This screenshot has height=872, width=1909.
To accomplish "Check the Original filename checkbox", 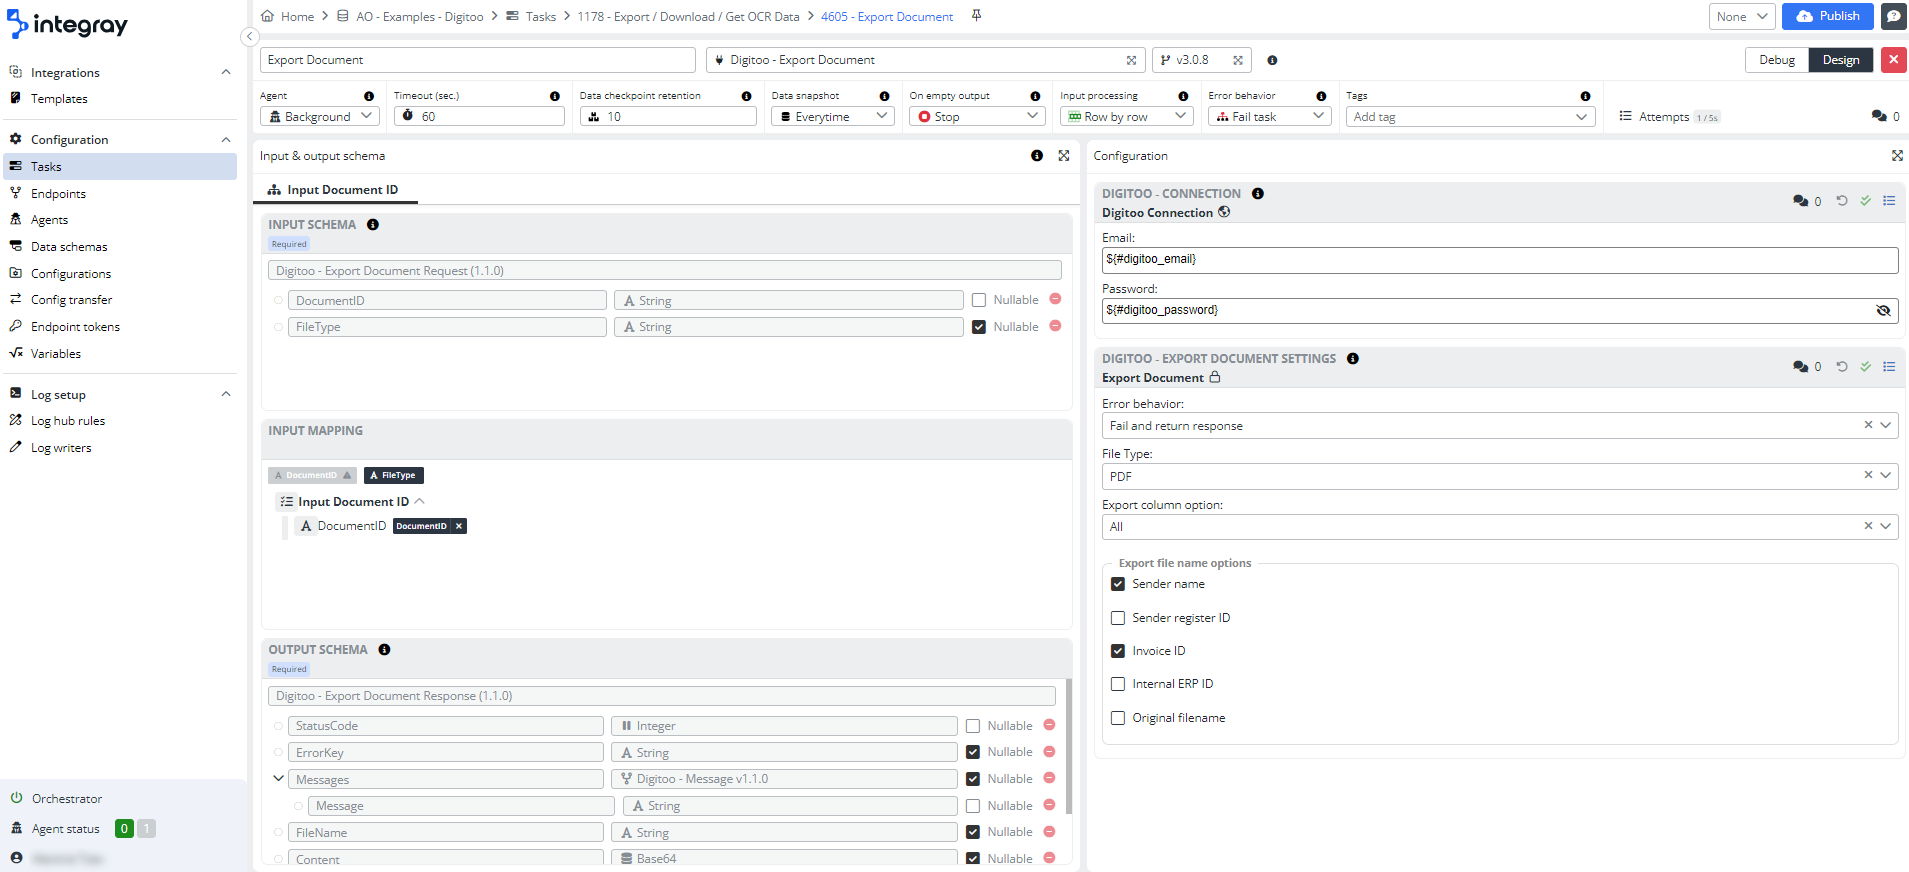I will coord(1118,718).
